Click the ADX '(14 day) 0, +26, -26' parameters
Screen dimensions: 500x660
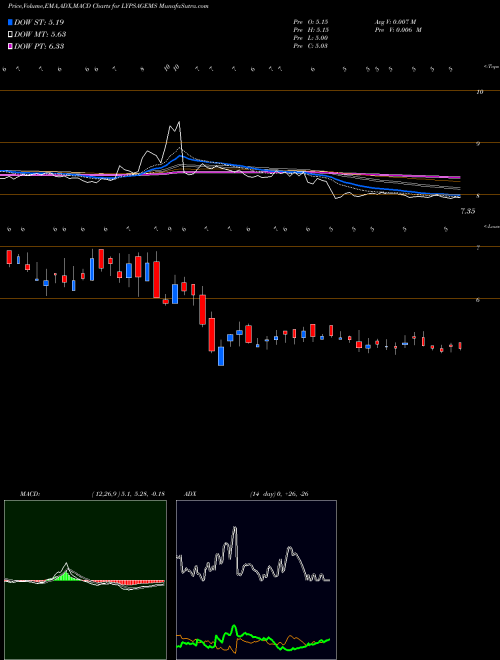279,494
